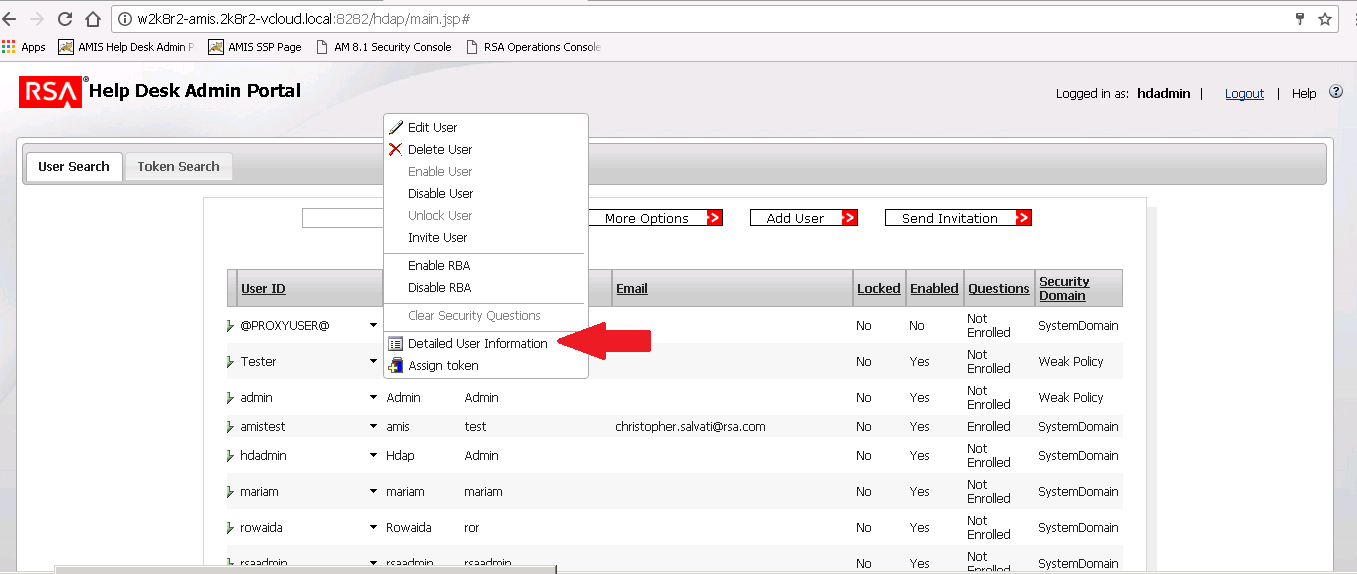The width and height of the screenshot is (1357, 574).
Task: Reload the page with the refresh icon
Action: 65,19
